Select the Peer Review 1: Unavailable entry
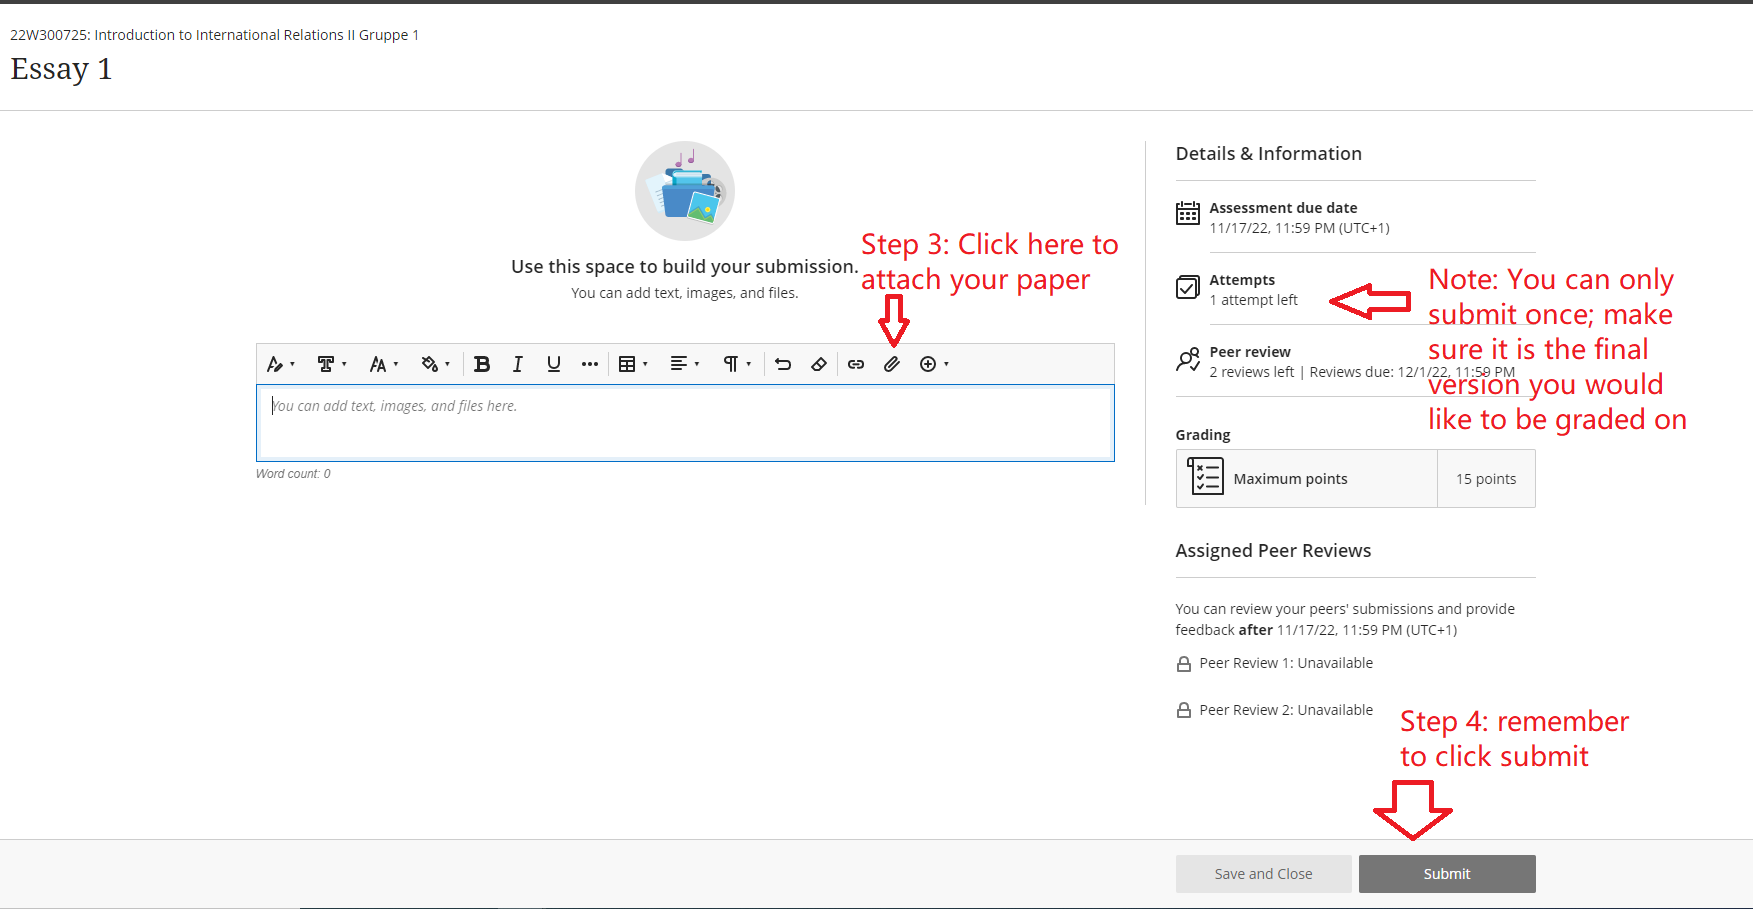The width and height of the screenshot is (1753, 909). [x=1286, y=663]
